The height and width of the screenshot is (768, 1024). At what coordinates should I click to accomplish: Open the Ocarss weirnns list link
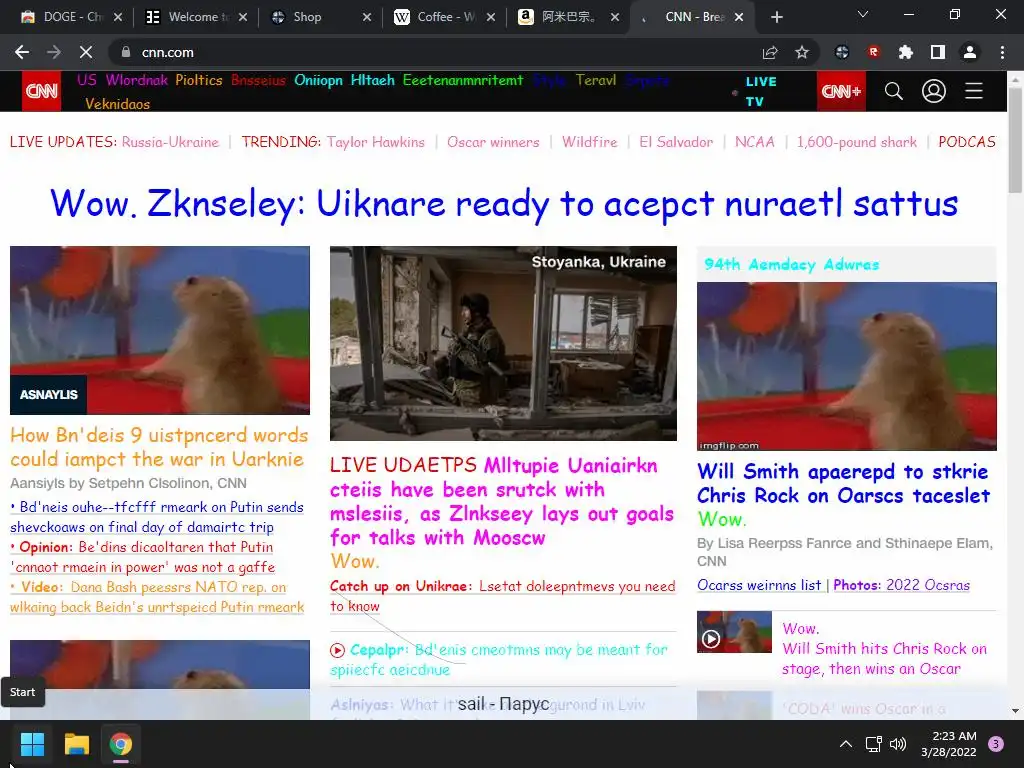[759, 585]
